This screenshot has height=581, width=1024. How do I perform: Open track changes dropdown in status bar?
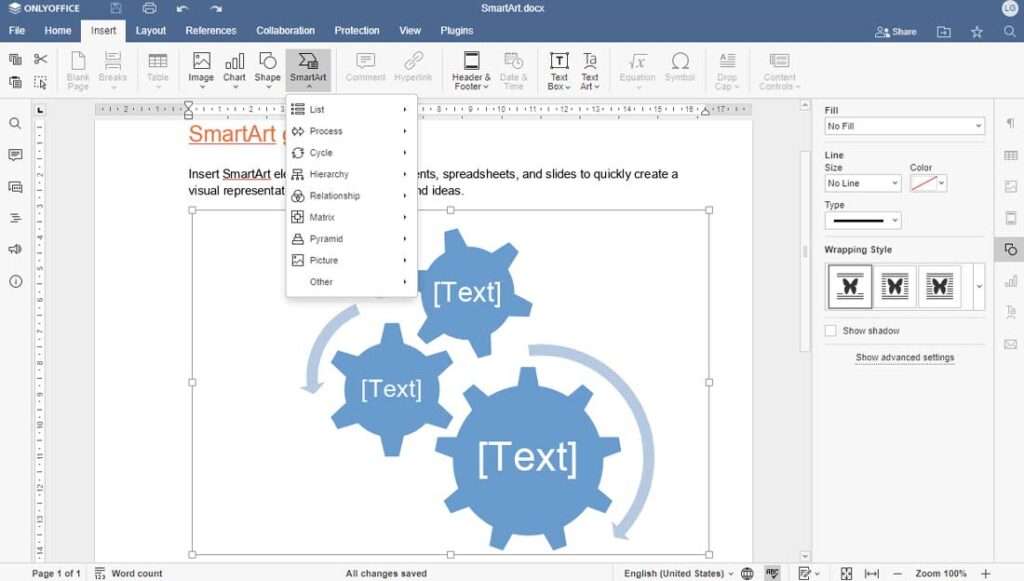[x=809, y=573]
